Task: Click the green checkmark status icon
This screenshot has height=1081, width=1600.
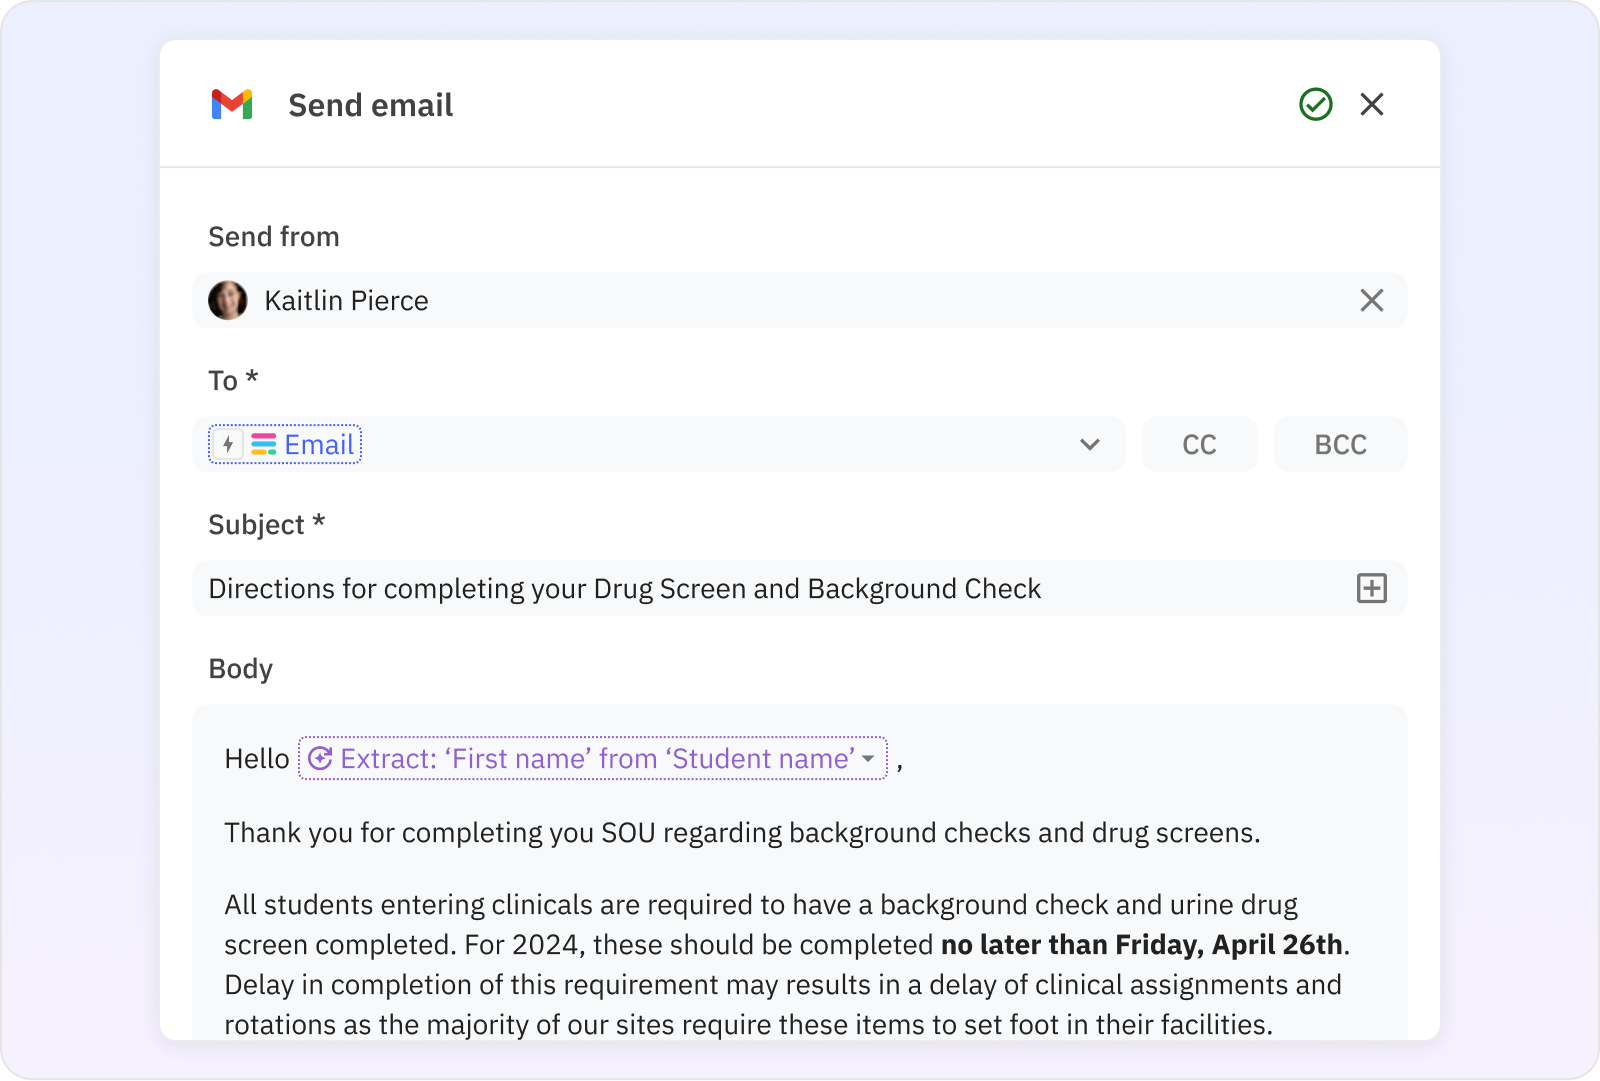Action: [1315, 104]
